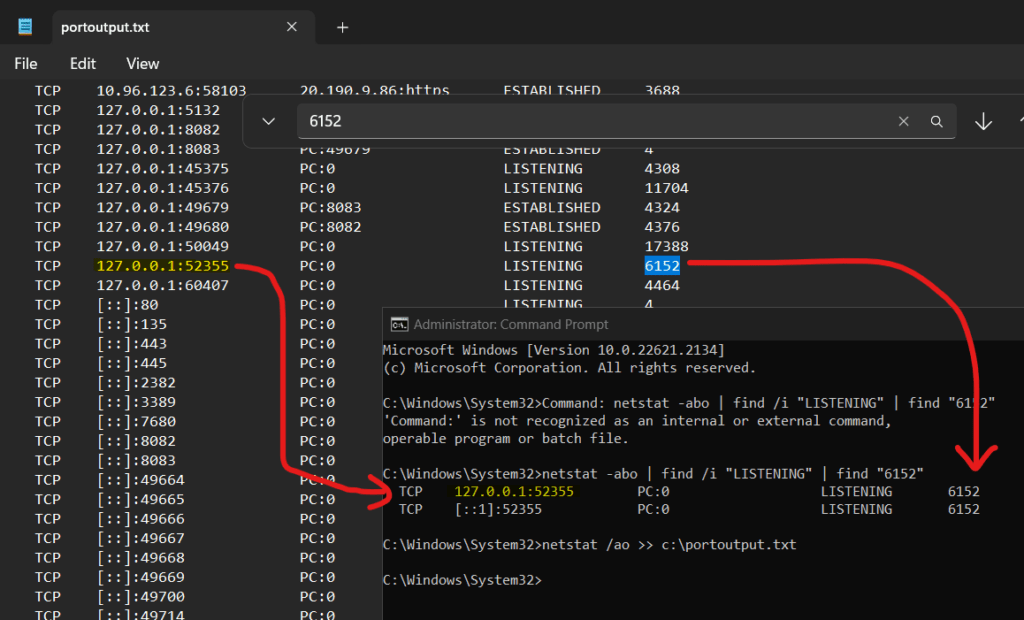This screenshot has width=1024, height=620.
Task: Click the final C:\Windows\System32> prompt line
Action: click(x=462, y=579)
